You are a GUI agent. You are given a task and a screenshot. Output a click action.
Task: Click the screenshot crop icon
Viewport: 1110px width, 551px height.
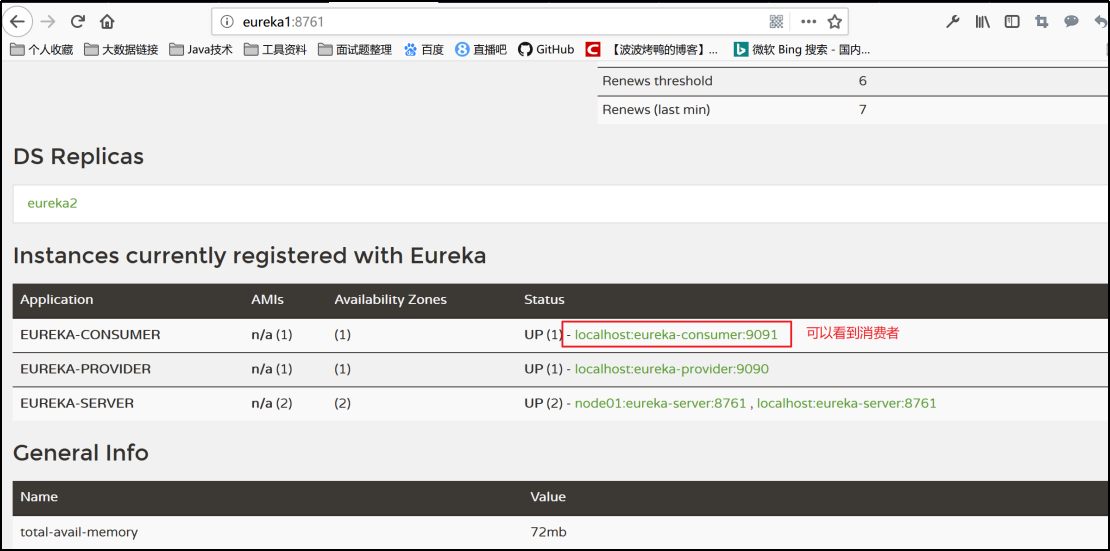(1041, 22)
